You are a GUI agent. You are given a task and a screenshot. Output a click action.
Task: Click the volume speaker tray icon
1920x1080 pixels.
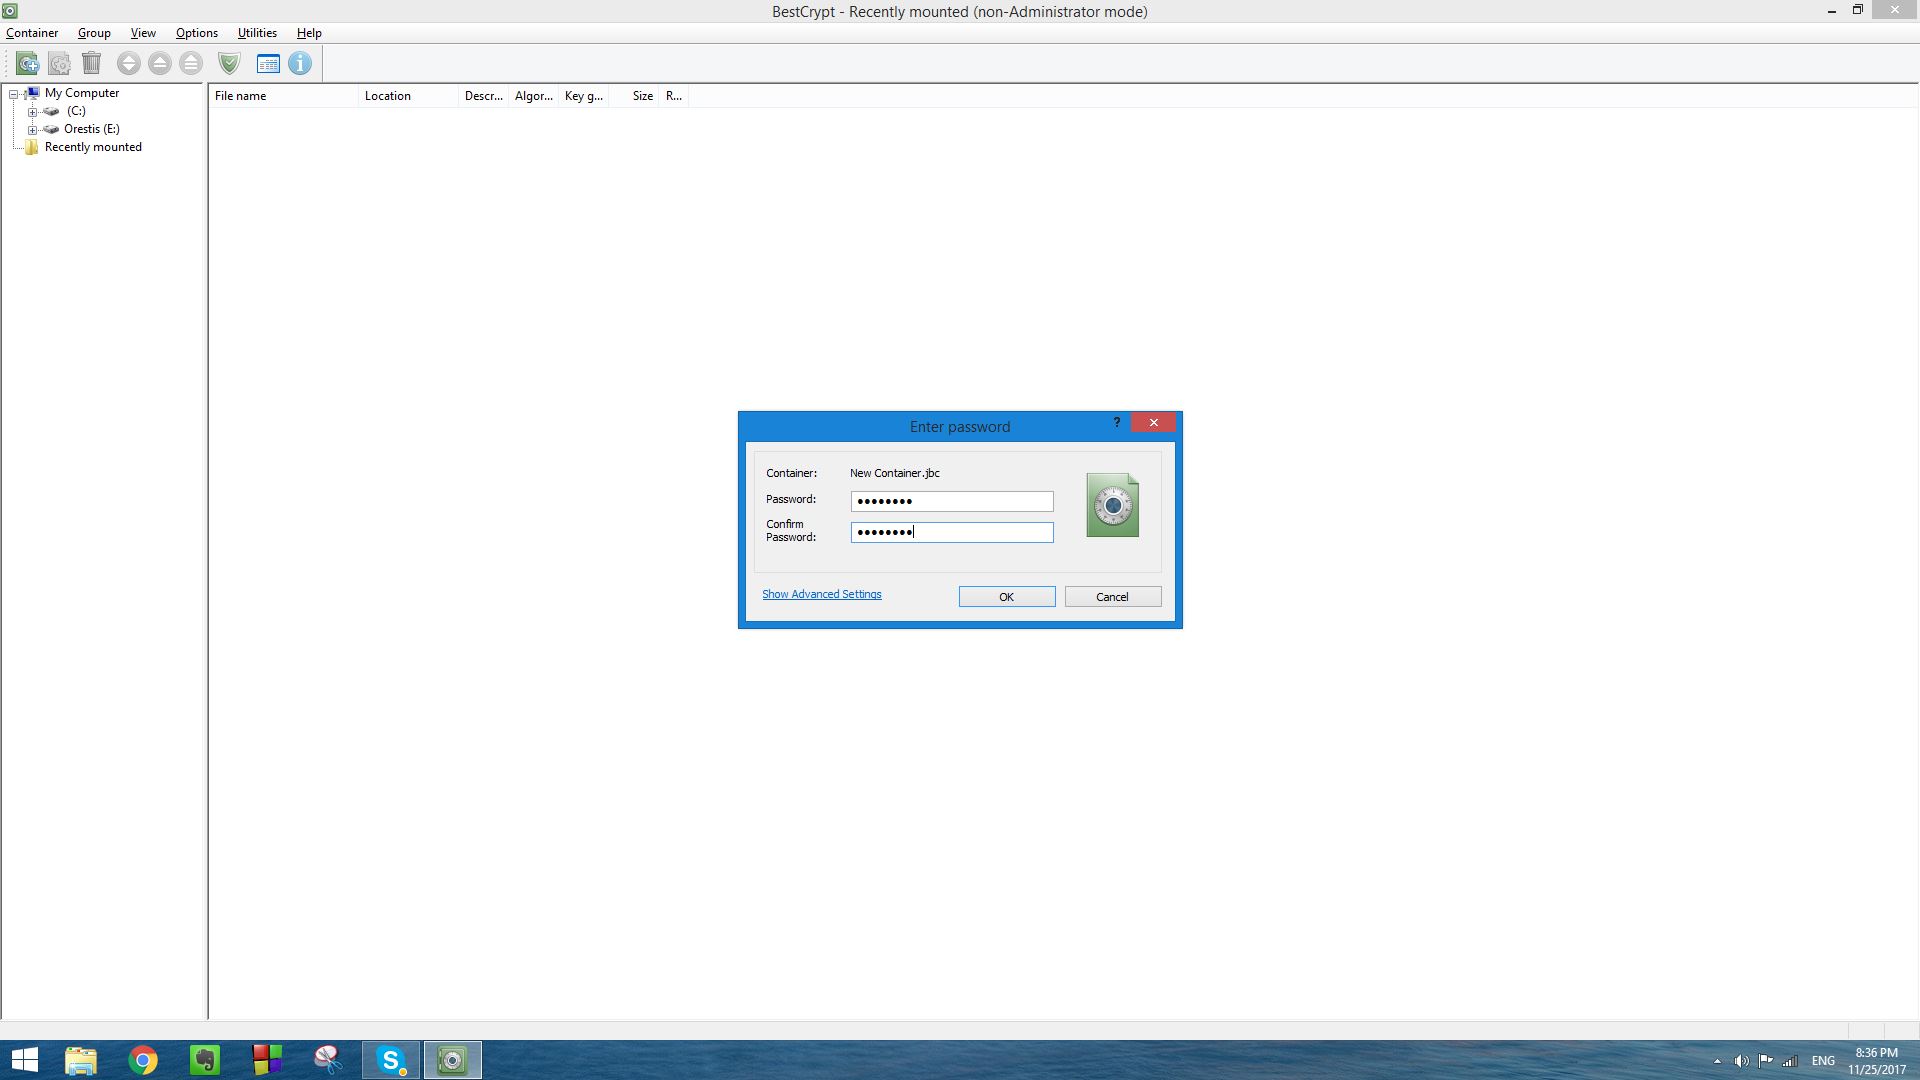pos(1742,1061)
